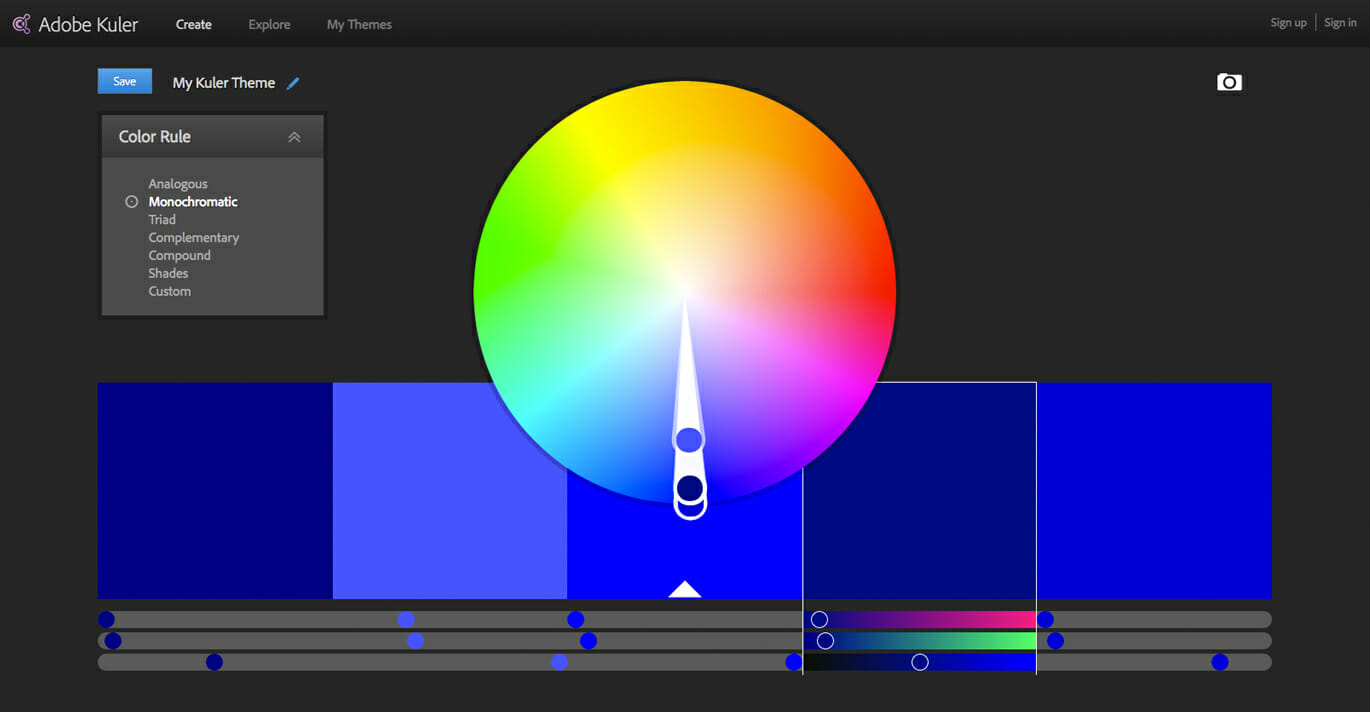
Task: Choose the Custom color rule option
Action: pyautogui.click(x=169, y=291)
